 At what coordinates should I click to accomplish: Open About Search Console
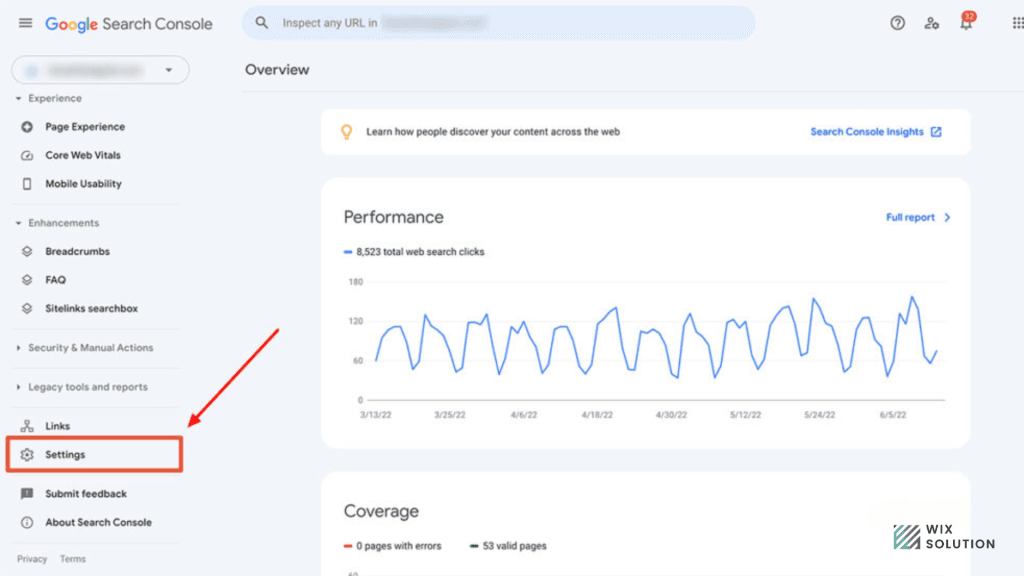(x=98, y=522)
